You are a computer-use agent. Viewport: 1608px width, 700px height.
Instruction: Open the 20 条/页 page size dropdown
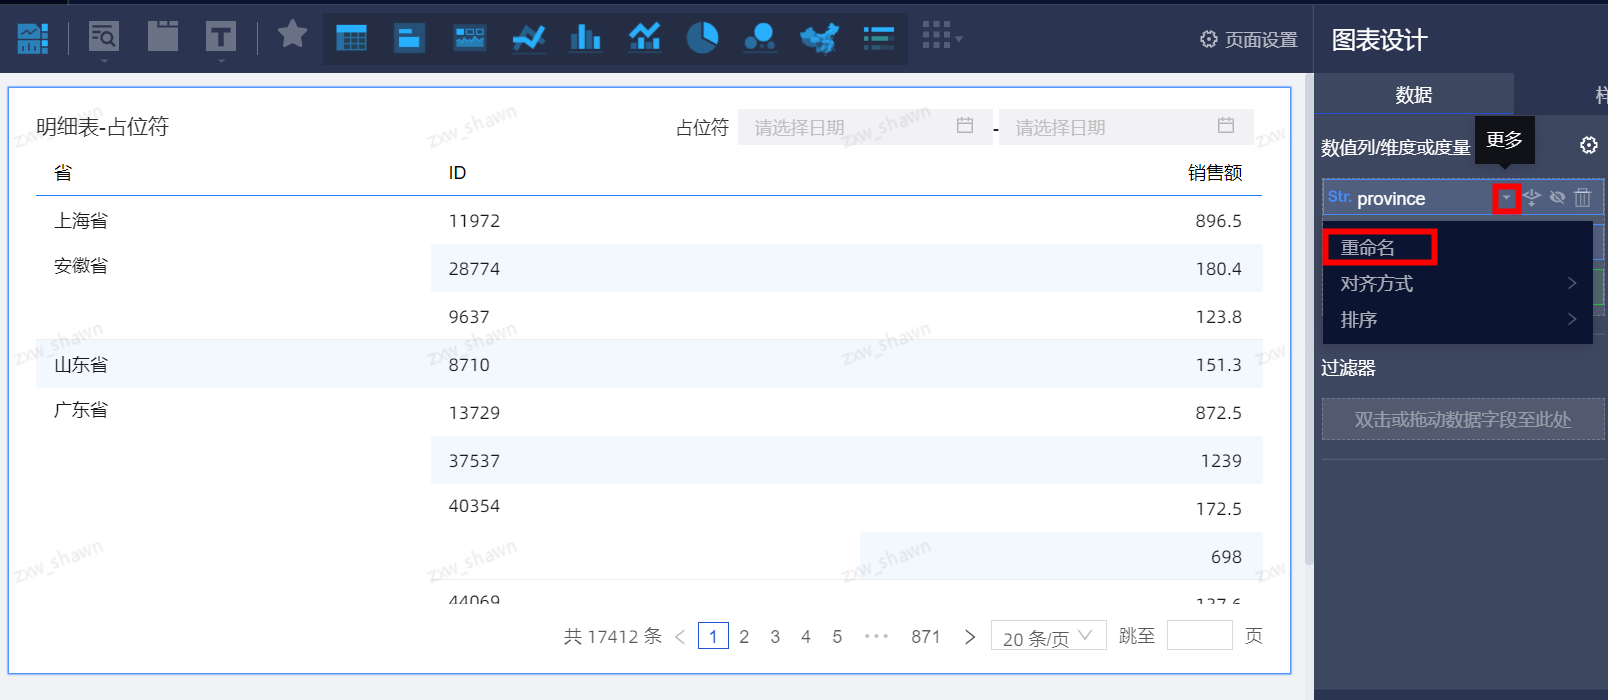(1048, 636)
